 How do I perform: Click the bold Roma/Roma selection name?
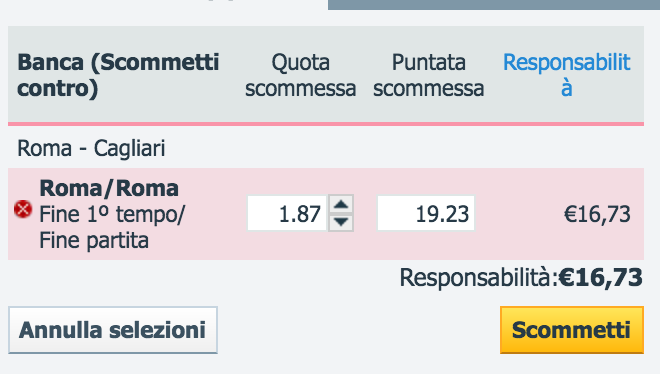(109, 188)
